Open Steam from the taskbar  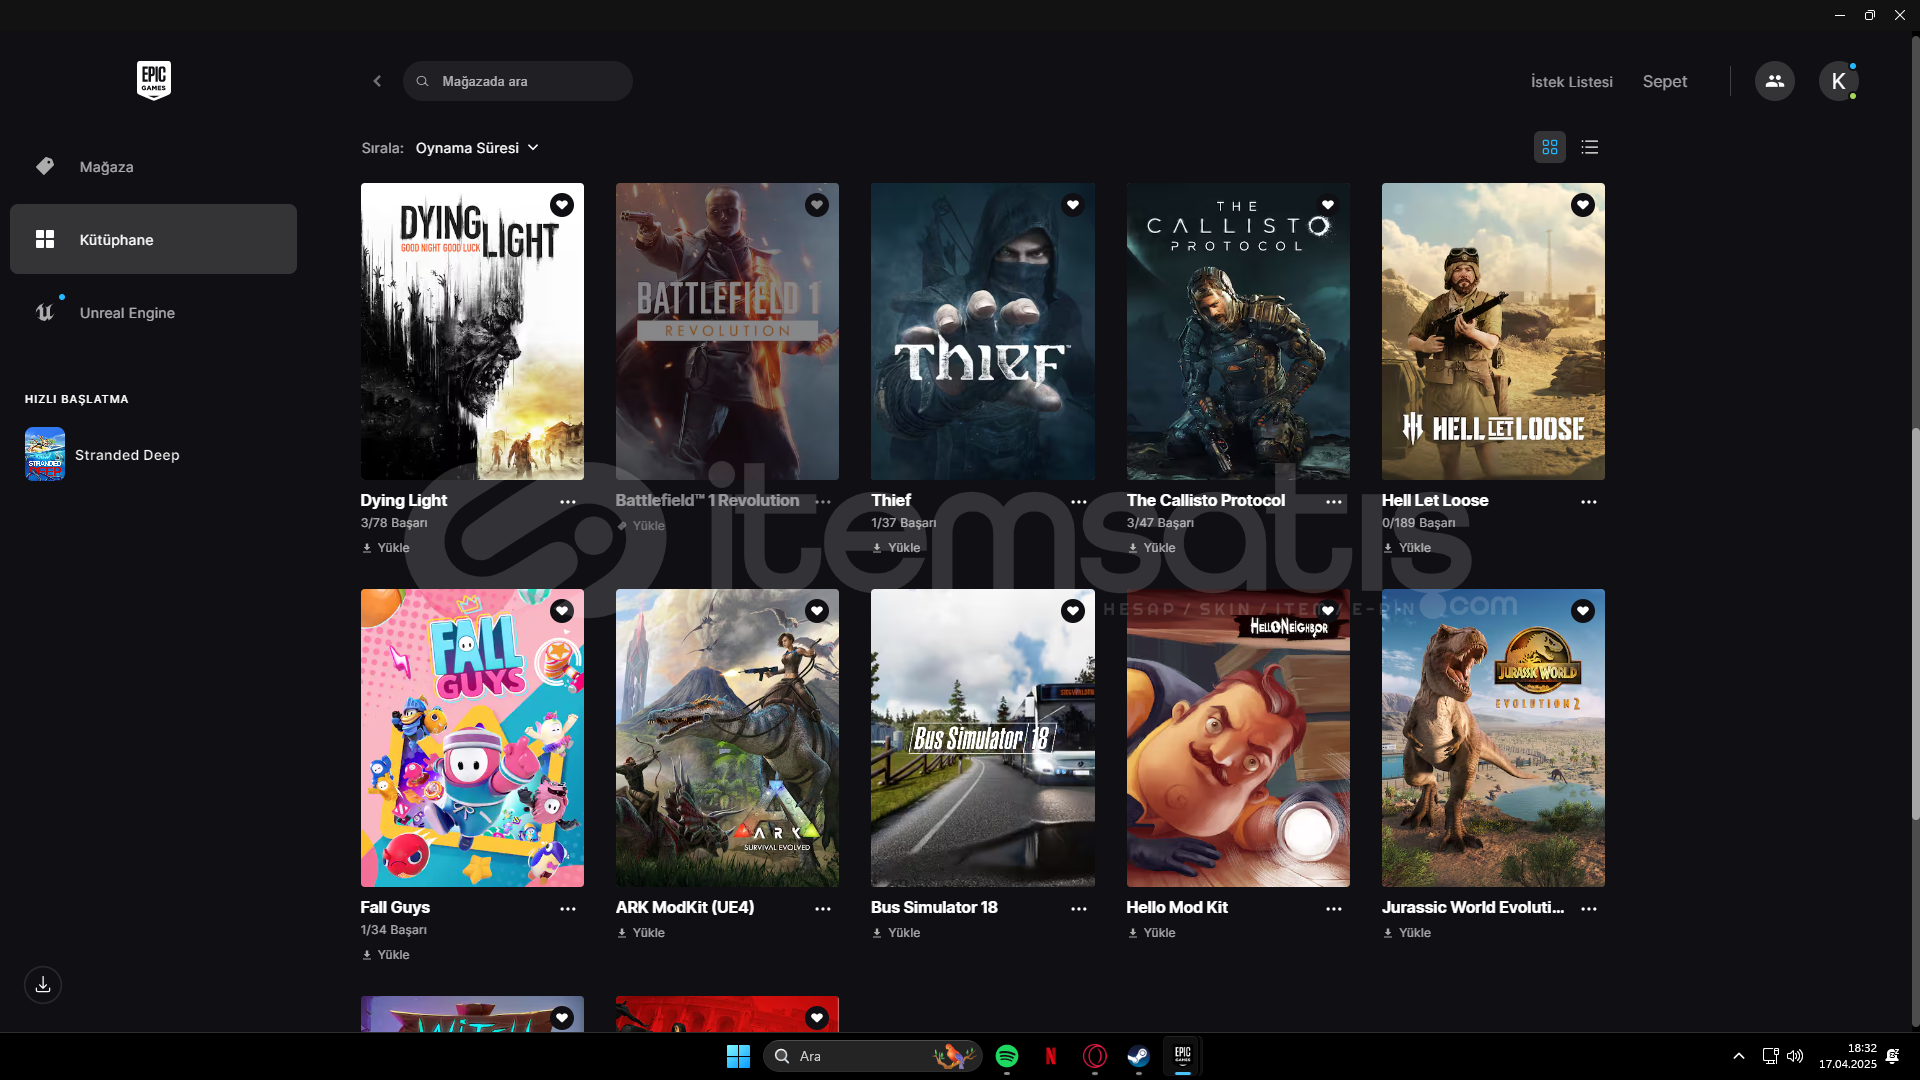pyautogui.click(x=1138, y=1056)
